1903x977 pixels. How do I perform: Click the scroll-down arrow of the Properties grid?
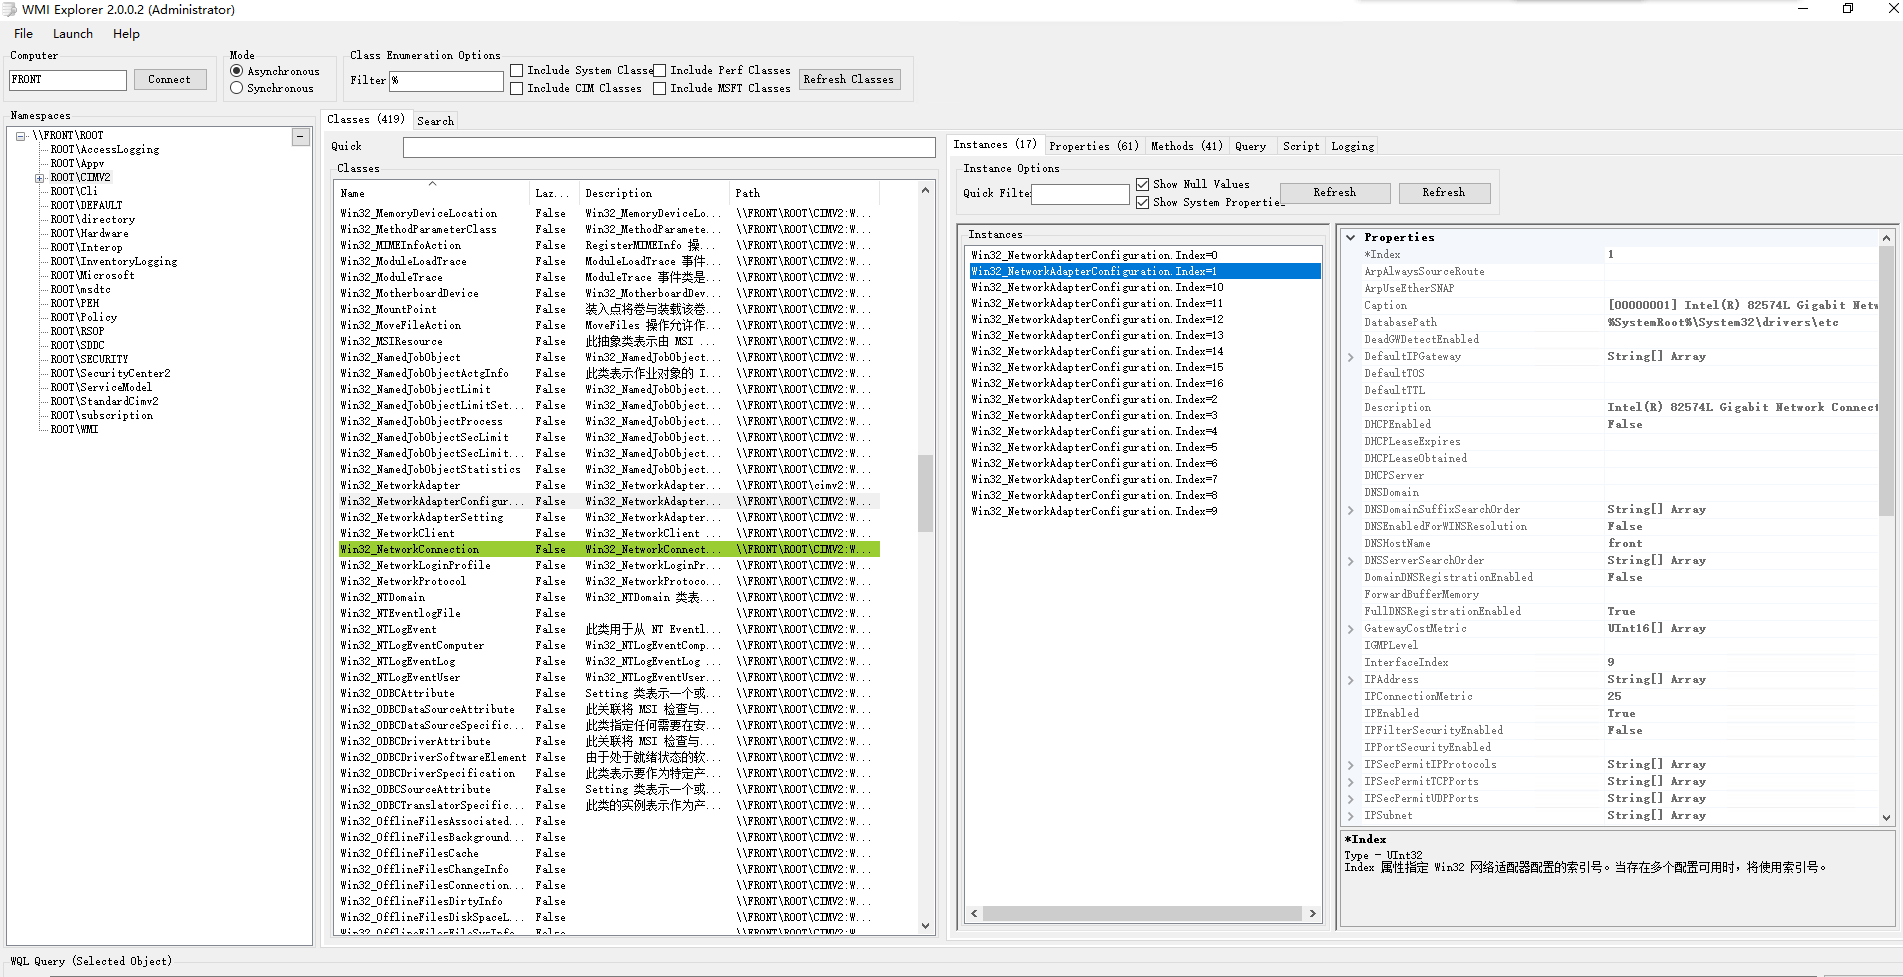1886,817
